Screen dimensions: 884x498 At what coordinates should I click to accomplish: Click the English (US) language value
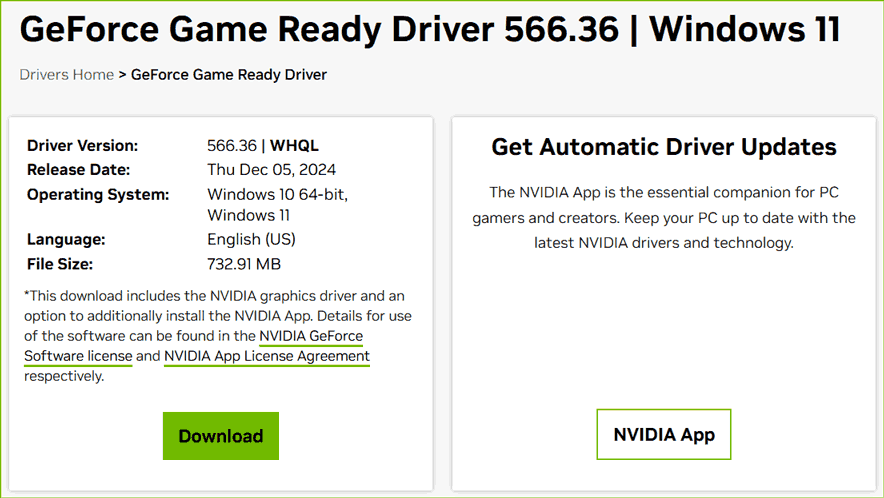point(251,240)
